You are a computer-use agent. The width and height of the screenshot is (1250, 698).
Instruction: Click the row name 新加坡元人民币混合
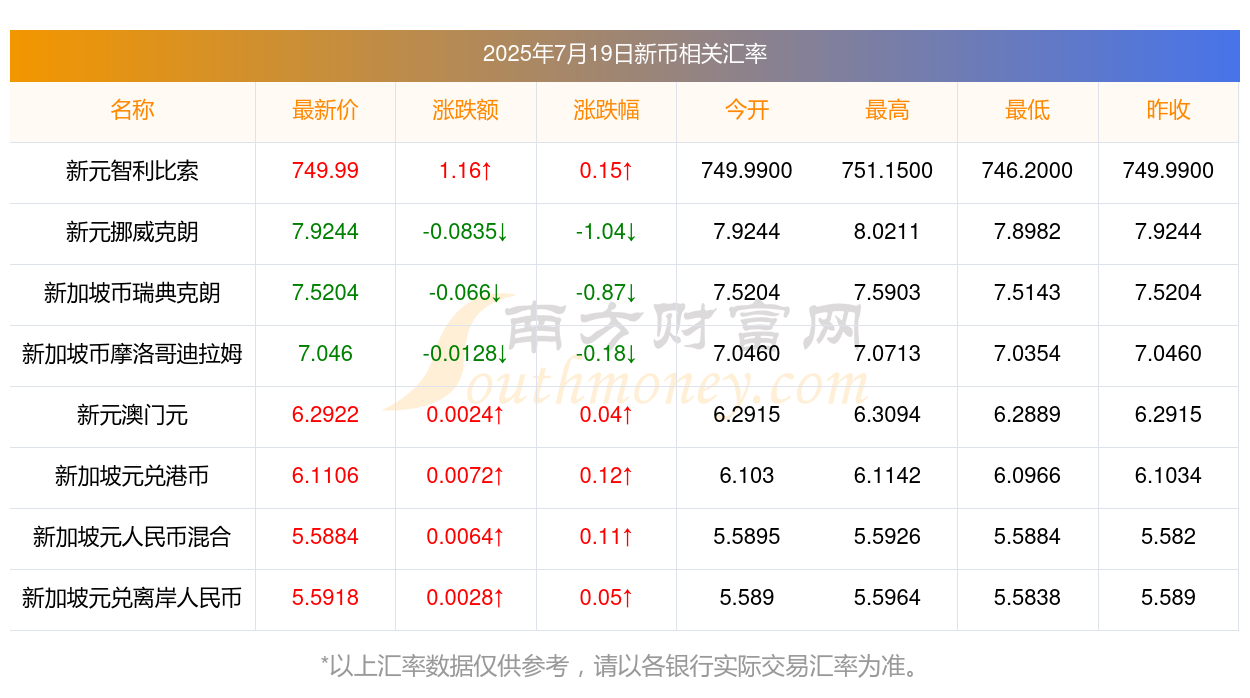(x=132, y=537)
